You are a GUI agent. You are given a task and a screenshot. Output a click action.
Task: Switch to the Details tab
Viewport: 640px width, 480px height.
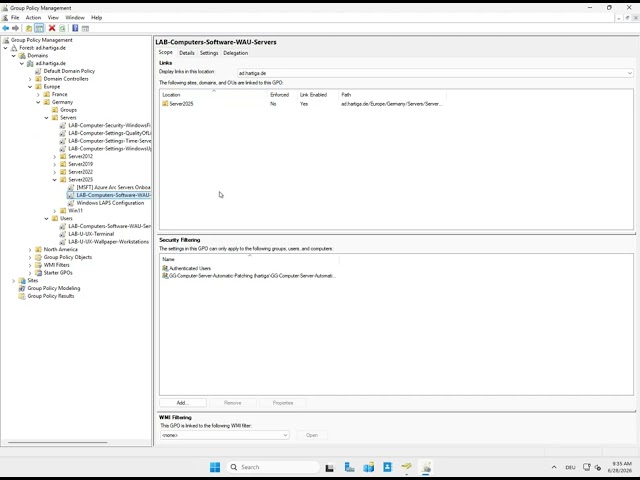click(187, 53)
